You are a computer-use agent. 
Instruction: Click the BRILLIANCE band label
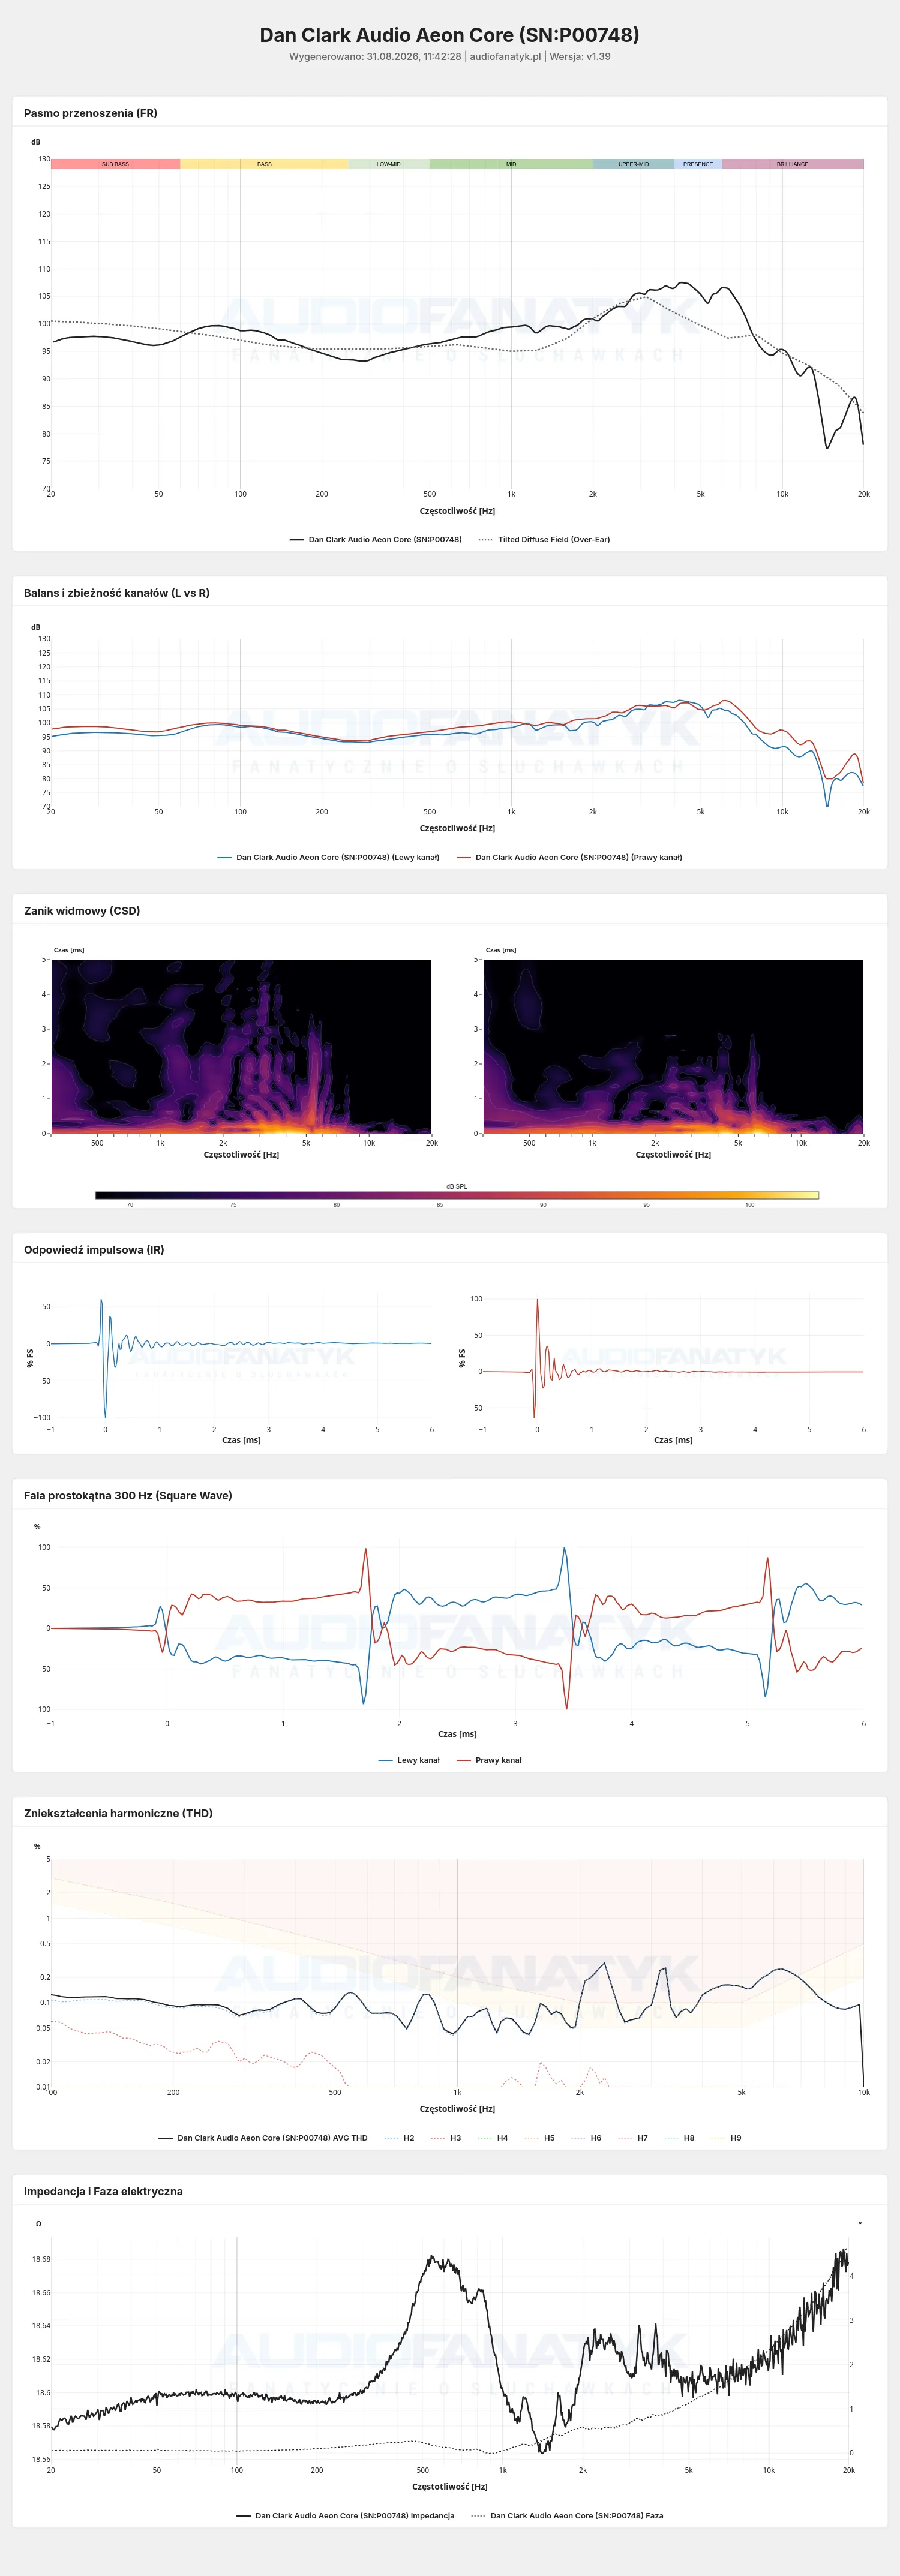point(793,164)
